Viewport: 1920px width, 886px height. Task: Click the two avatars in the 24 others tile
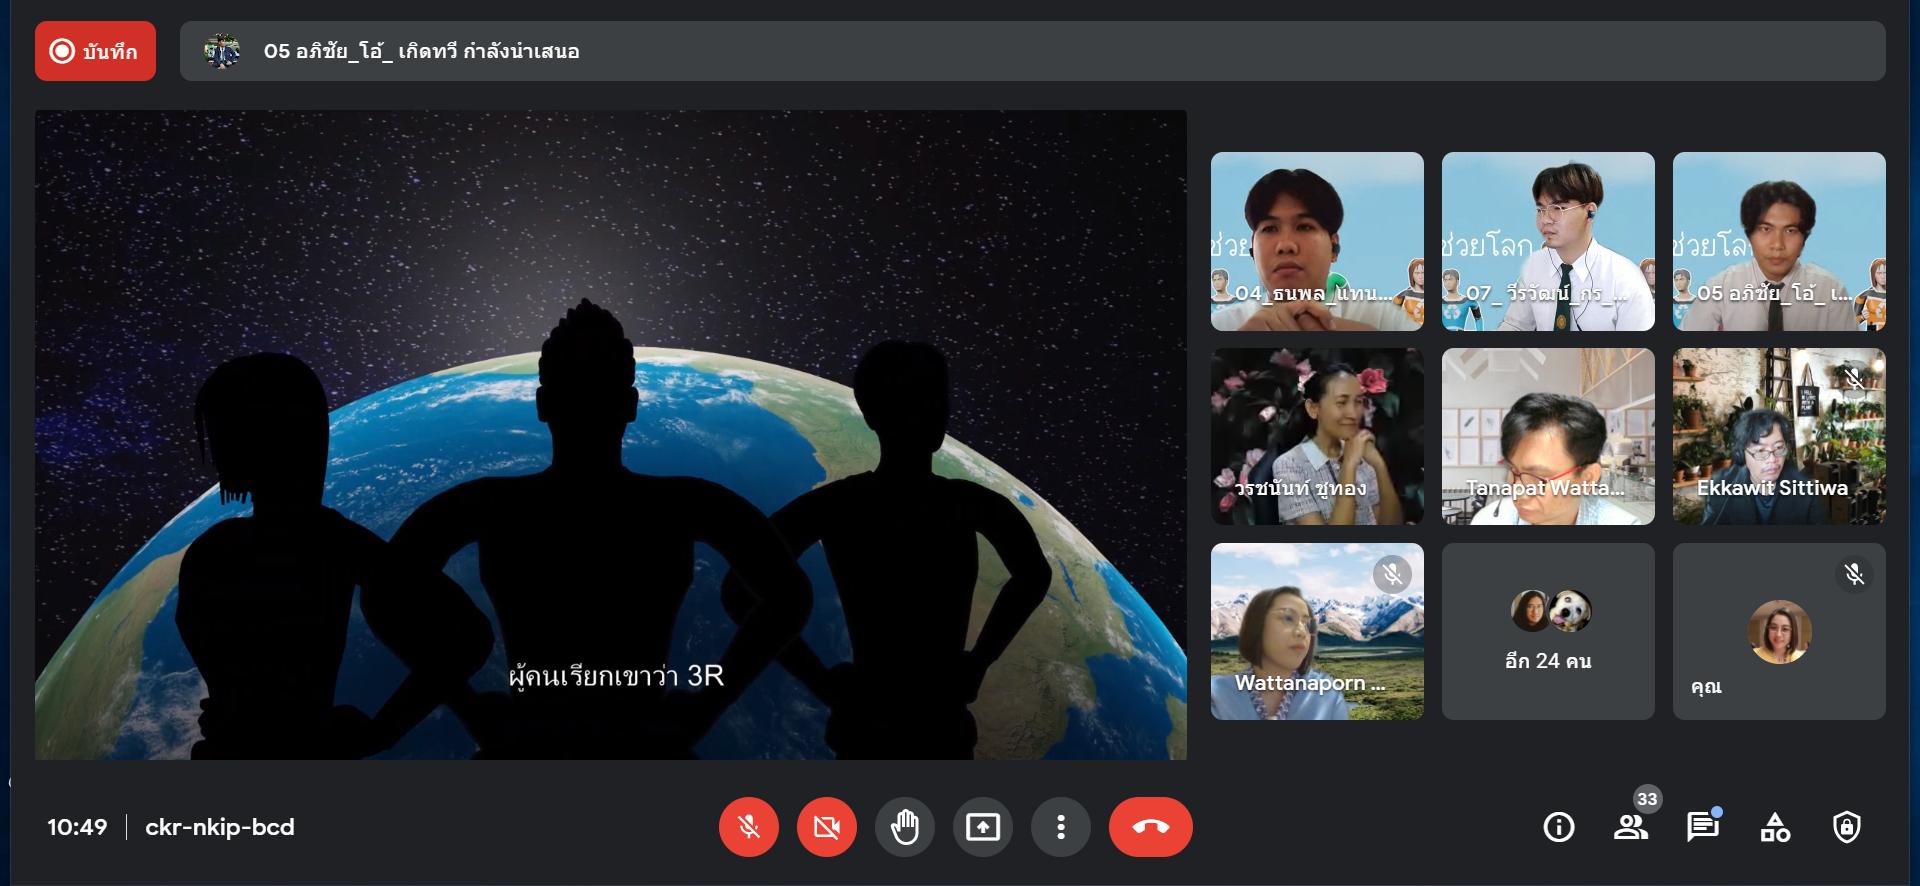click(1551, 610)
